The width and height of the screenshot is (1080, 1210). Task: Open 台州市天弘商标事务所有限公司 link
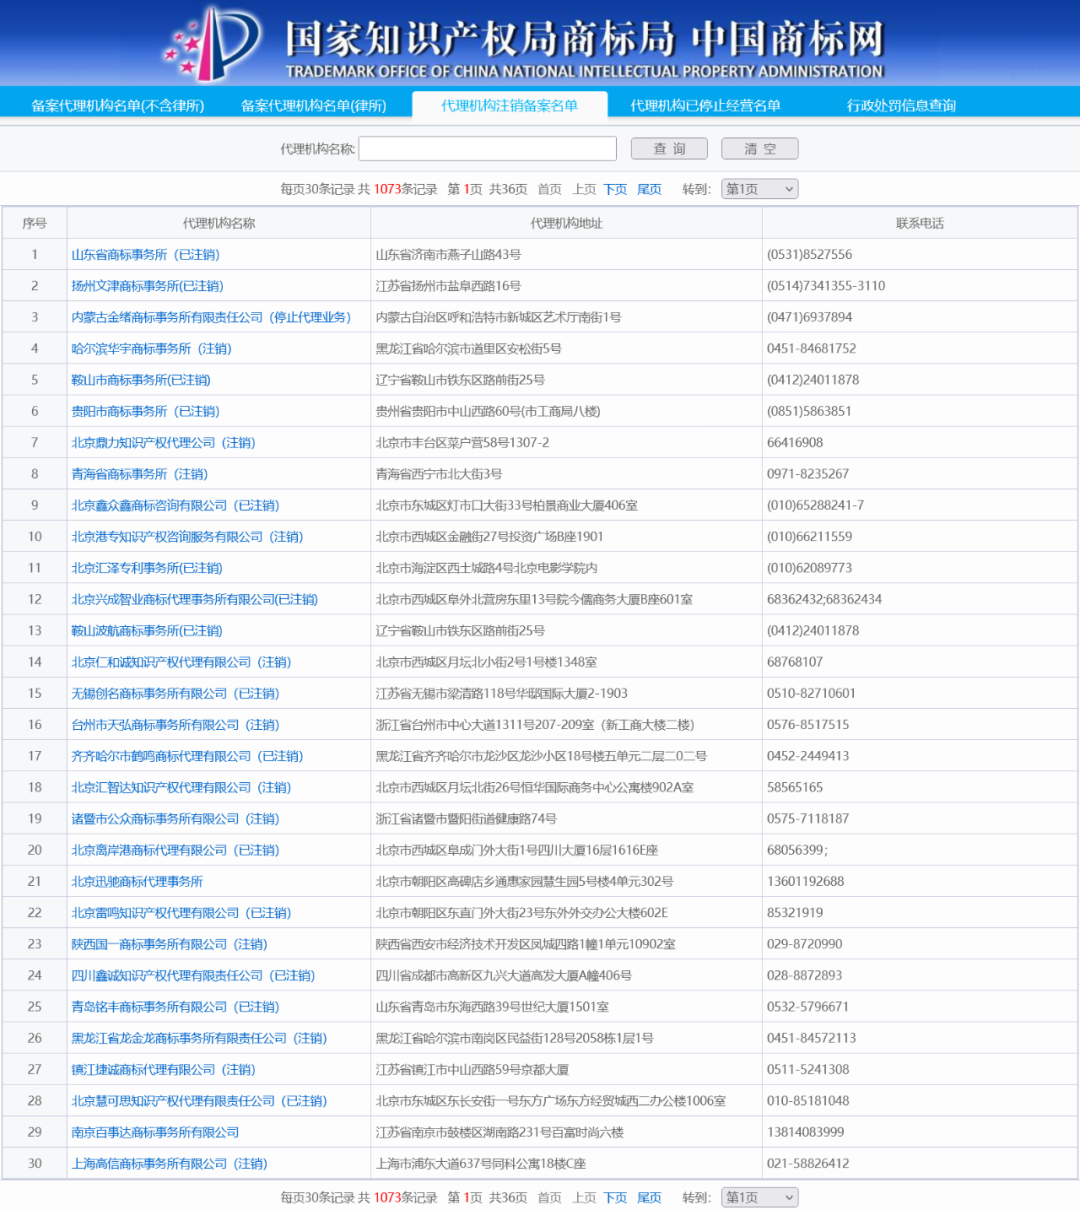pyautogui.click(x=175, y=725)
